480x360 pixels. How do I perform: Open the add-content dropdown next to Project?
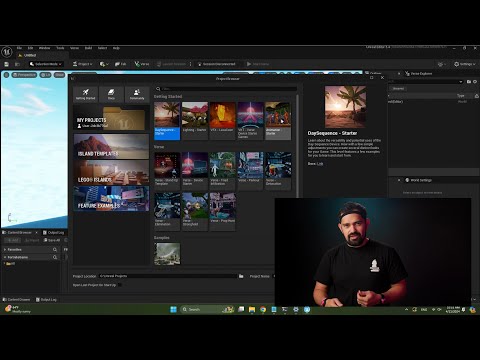point(104,64)
